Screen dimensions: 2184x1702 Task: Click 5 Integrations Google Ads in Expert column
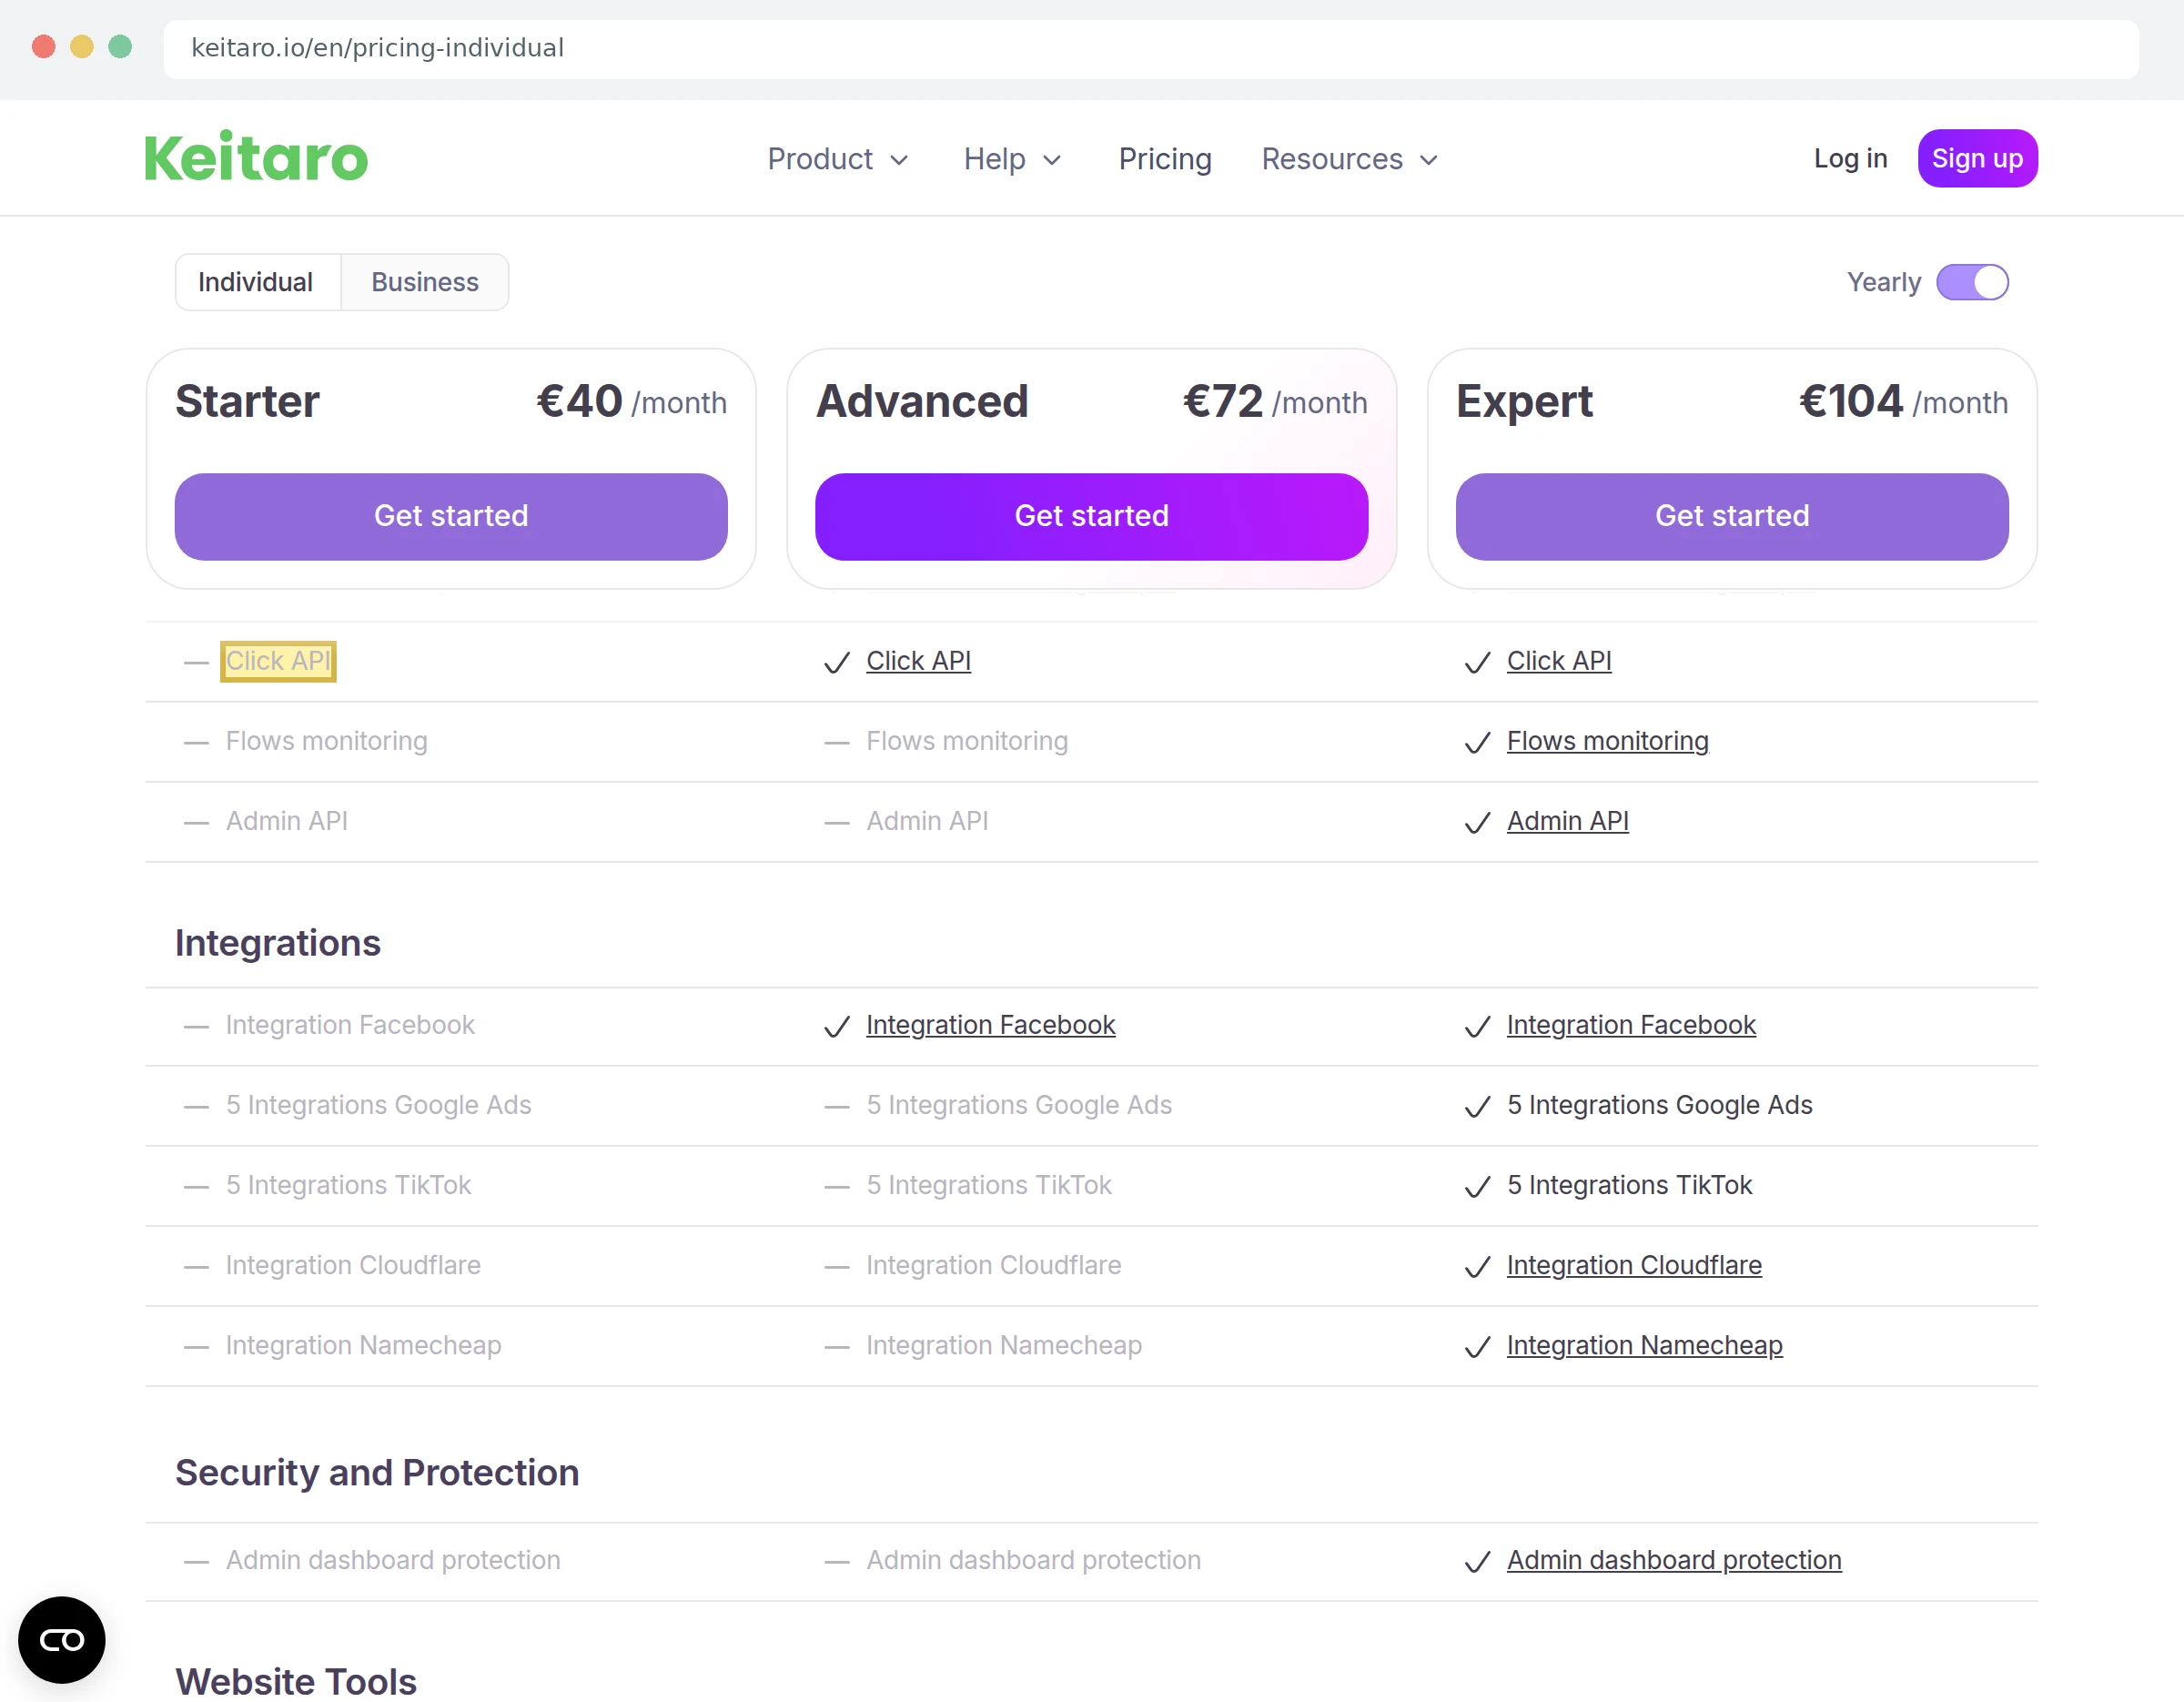tap(1659, 1105)
